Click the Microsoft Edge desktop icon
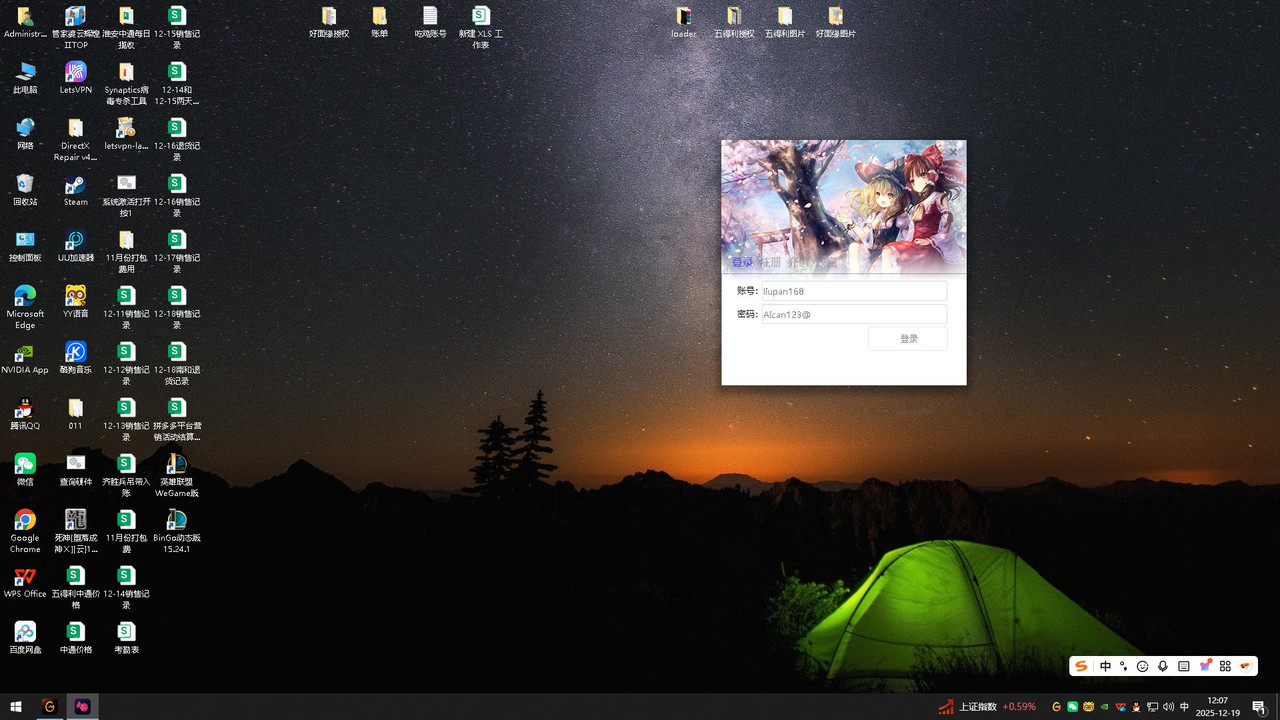The height and width of the screenshot is (720, 1280). (x=25, y=307)
